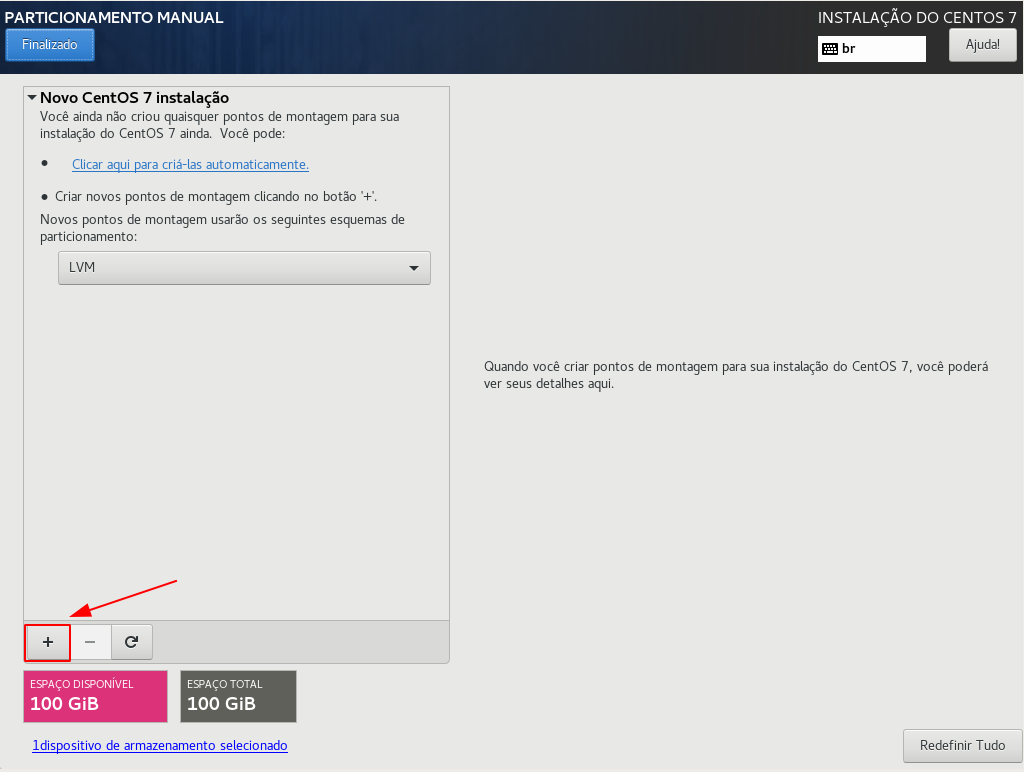The height and width of the screenshot is (772, 1024).
Task: Click the keyboard icon beside br
Action: pos(829,49)
